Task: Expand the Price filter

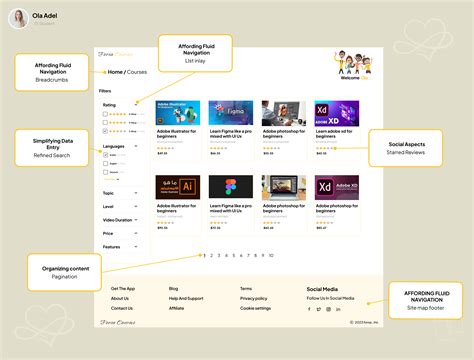Action: tap(136, 233)
